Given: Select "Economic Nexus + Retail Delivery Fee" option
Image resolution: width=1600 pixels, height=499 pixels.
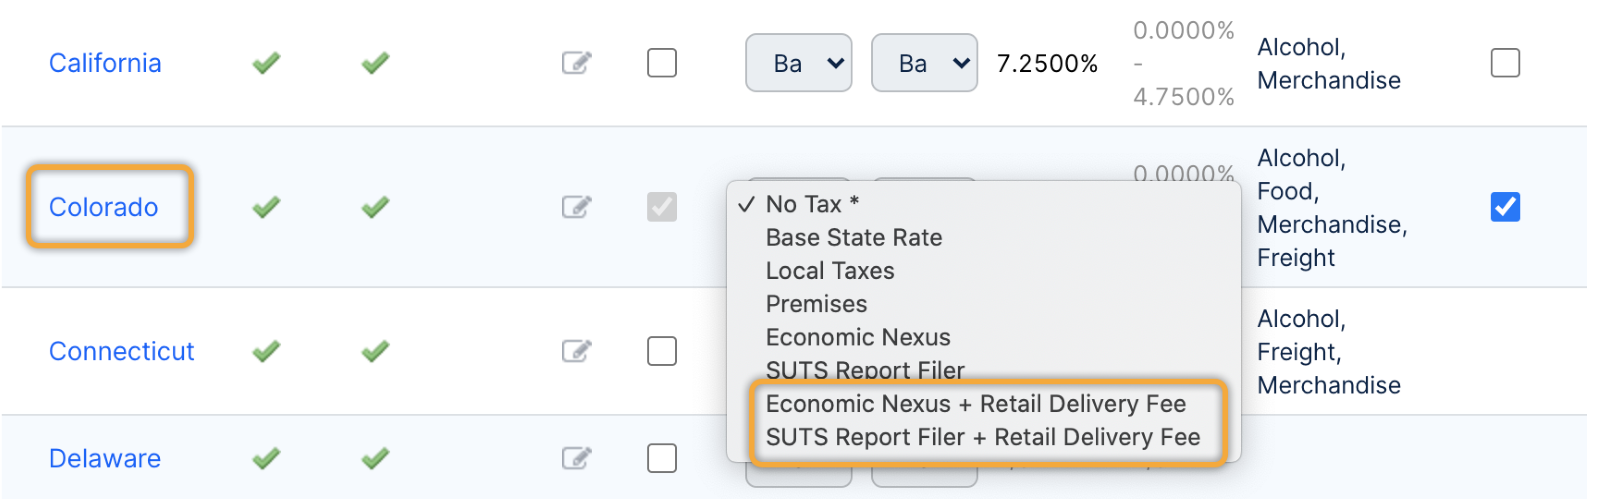Looking at the screenshot, I should 975,404.
